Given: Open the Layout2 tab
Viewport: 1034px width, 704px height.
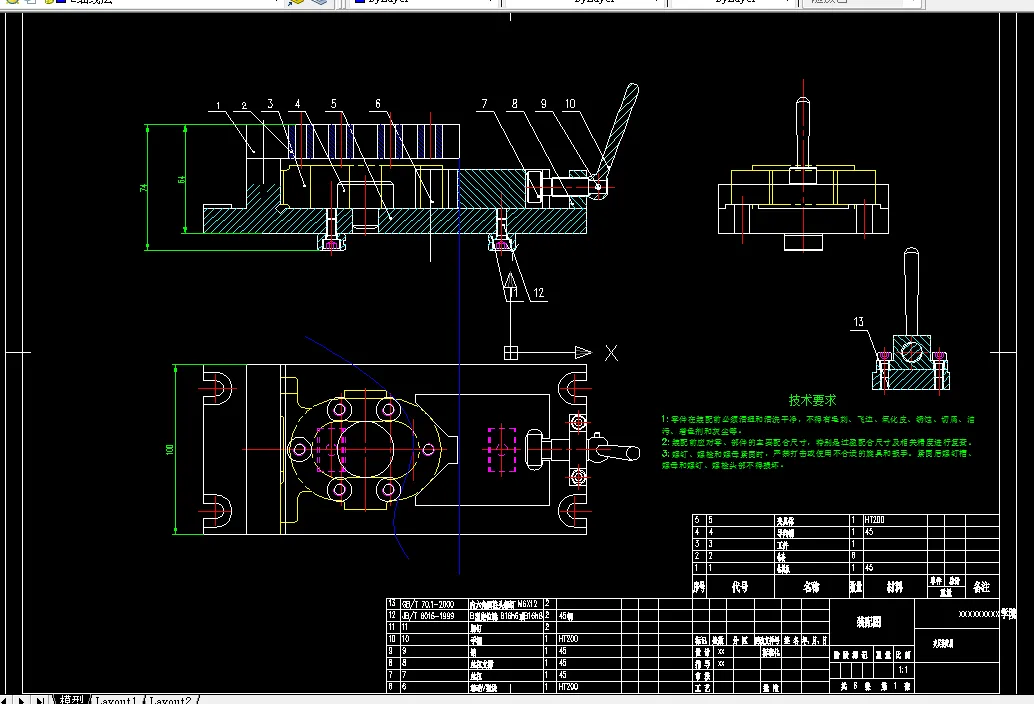Looking at the screenshot, I should pyautogui.click(x=170, y=699).
